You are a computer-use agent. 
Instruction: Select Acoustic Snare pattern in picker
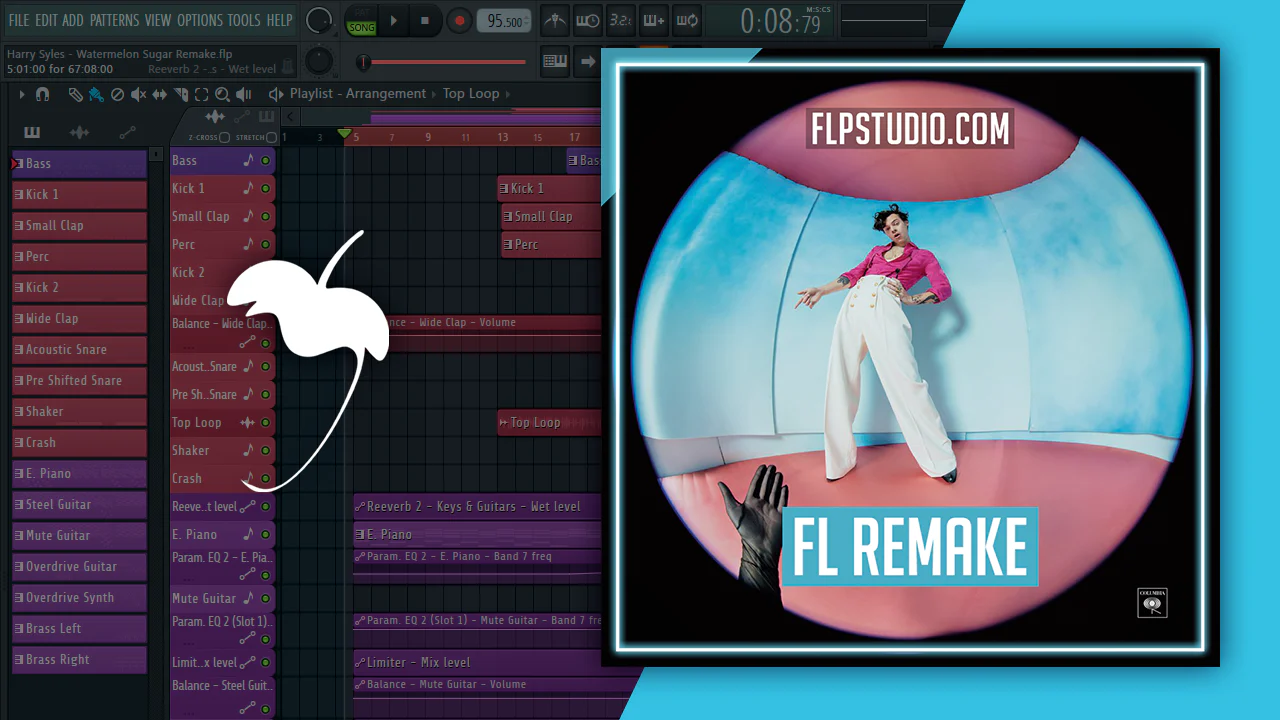pyautogui.click(x=79, y=350)
